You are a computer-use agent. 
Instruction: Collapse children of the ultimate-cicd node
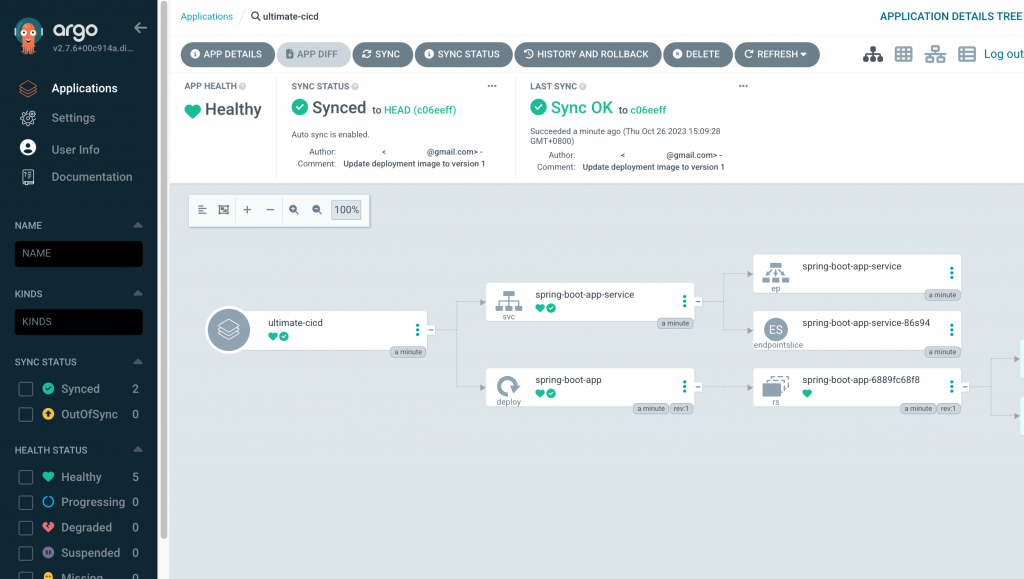pyautogui.click(x=431, y=330)
